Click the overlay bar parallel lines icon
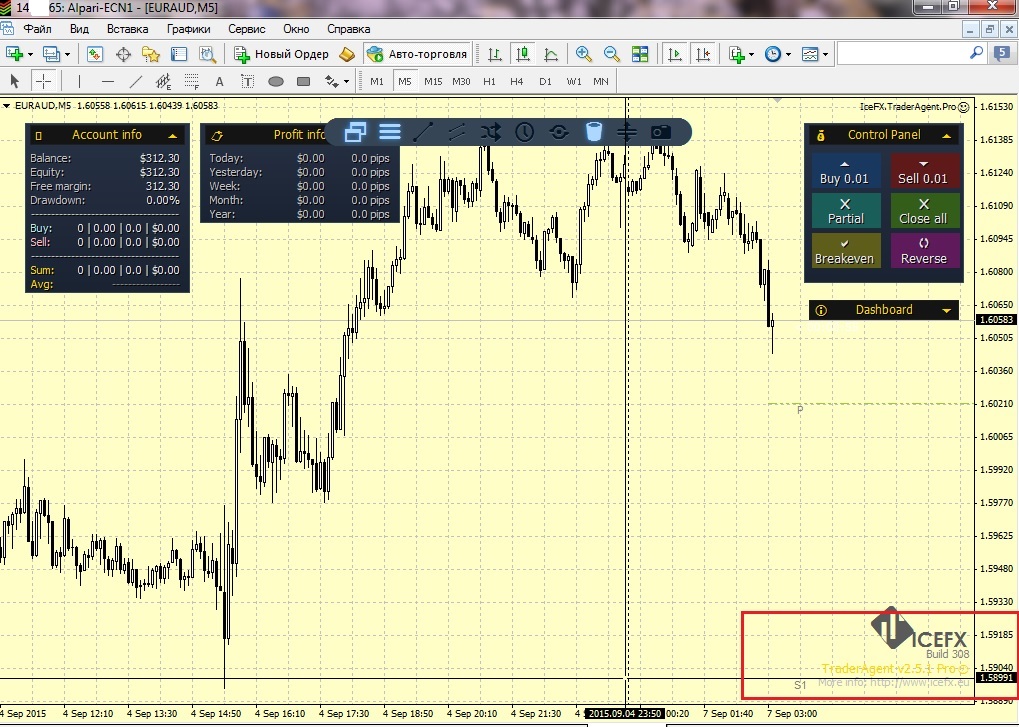Viewport: 1019px width, 727px height. 457,132
